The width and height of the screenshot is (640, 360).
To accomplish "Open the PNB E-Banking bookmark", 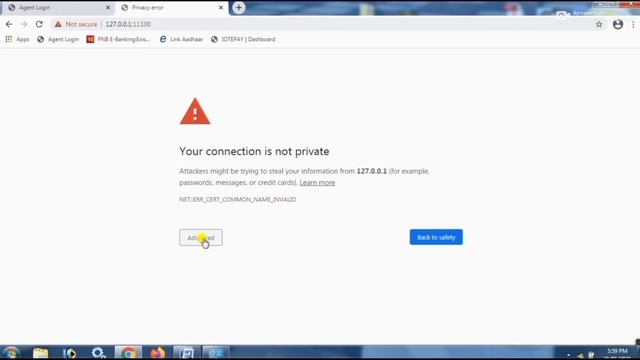I will click(x=118, y=39).
